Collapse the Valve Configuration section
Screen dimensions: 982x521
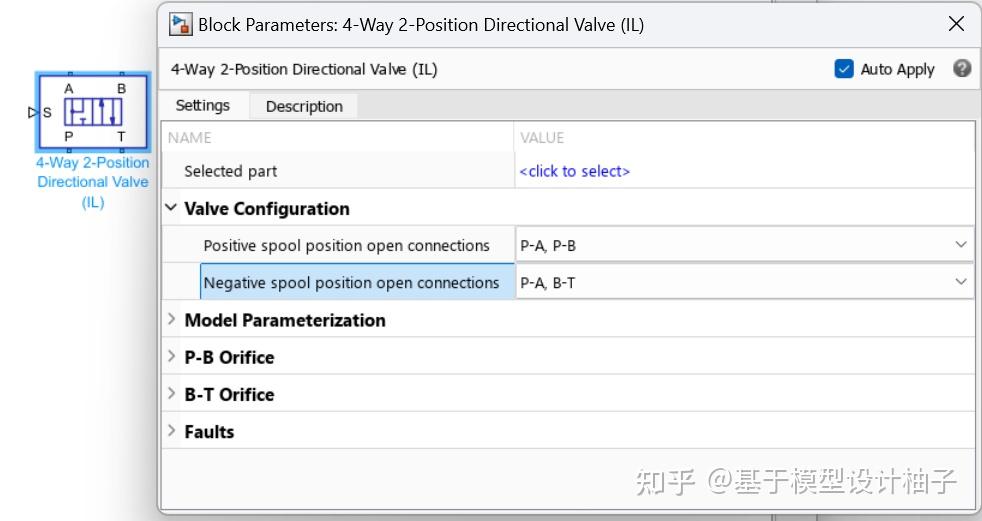tap(171, 208)
